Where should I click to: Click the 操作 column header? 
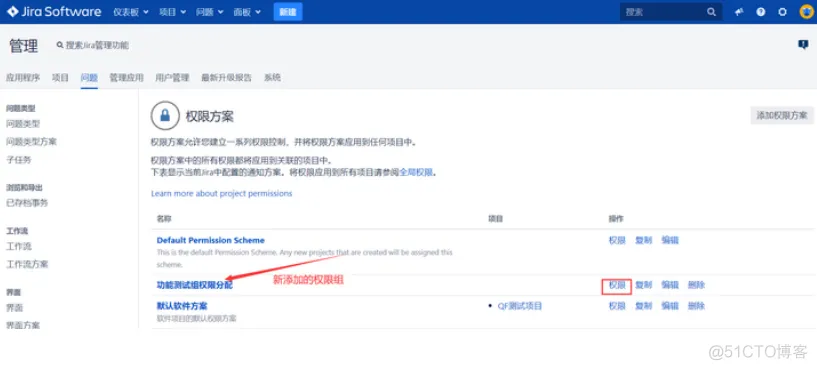point(616,218)
